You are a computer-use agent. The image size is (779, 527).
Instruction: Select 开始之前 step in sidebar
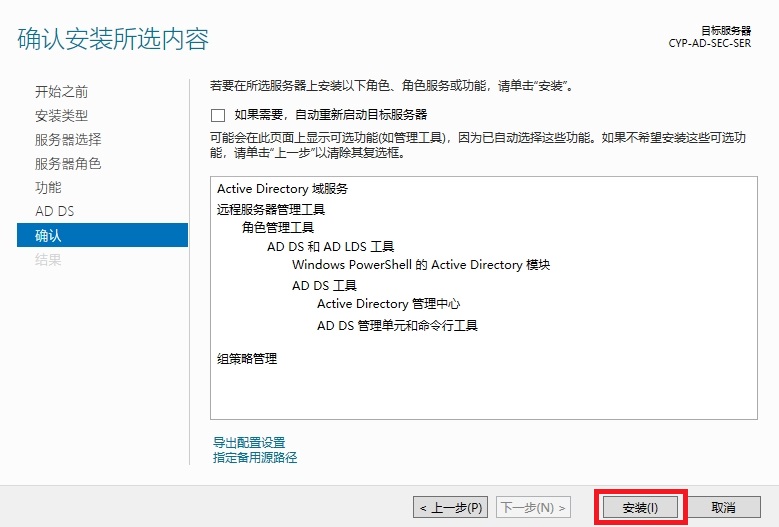[x=62, y=92]
